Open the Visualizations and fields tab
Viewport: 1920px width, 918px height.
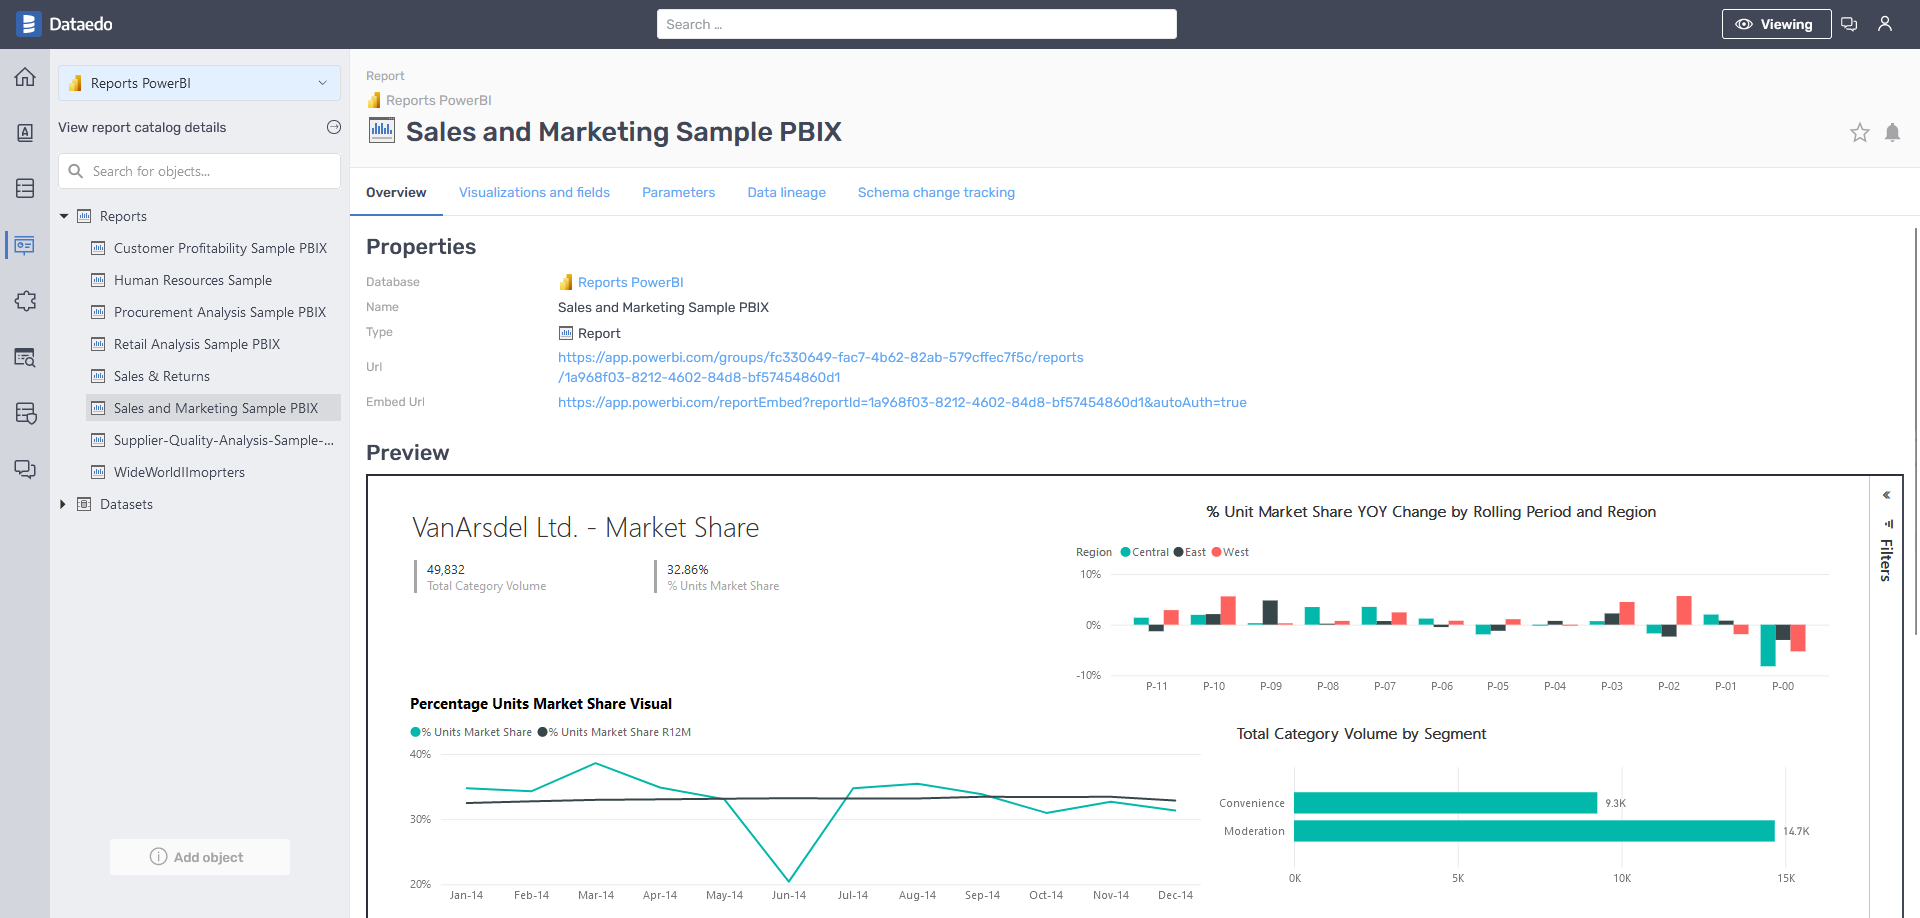click(534, 192)
